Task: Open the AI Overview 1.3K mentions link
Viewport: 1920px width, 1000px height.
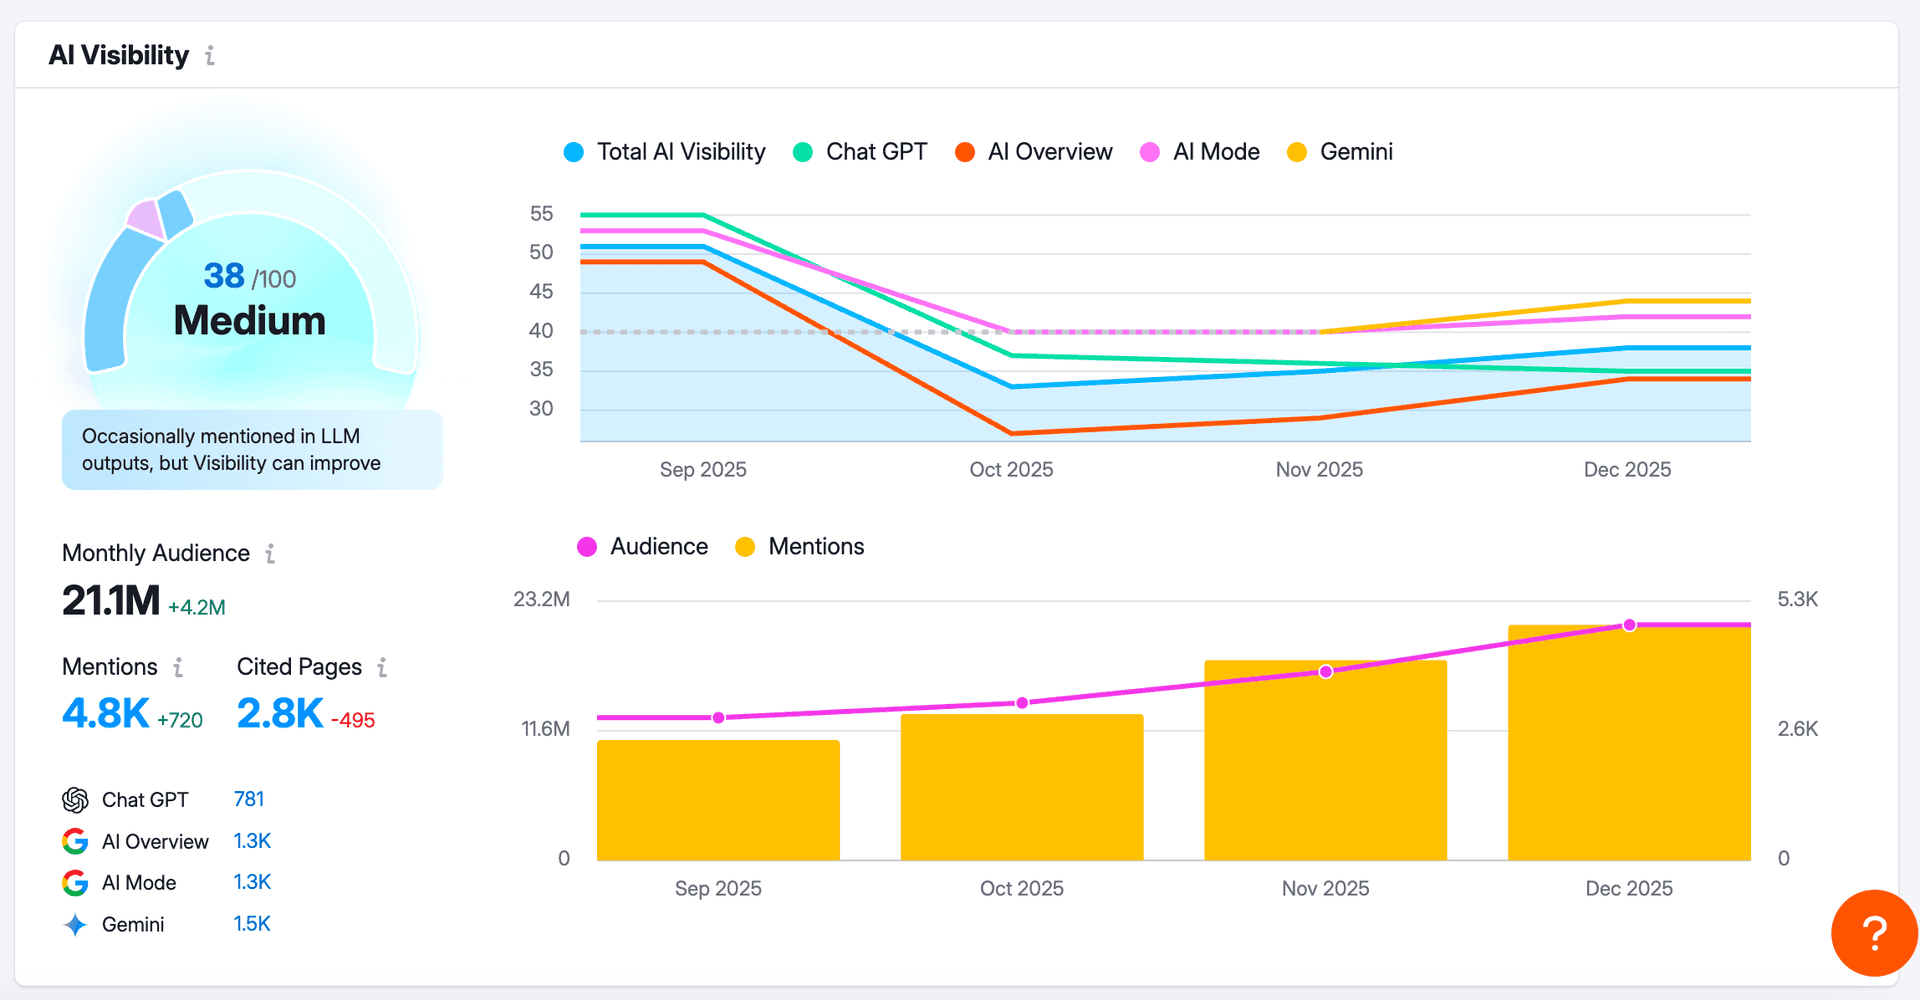Action: [252, 841]
